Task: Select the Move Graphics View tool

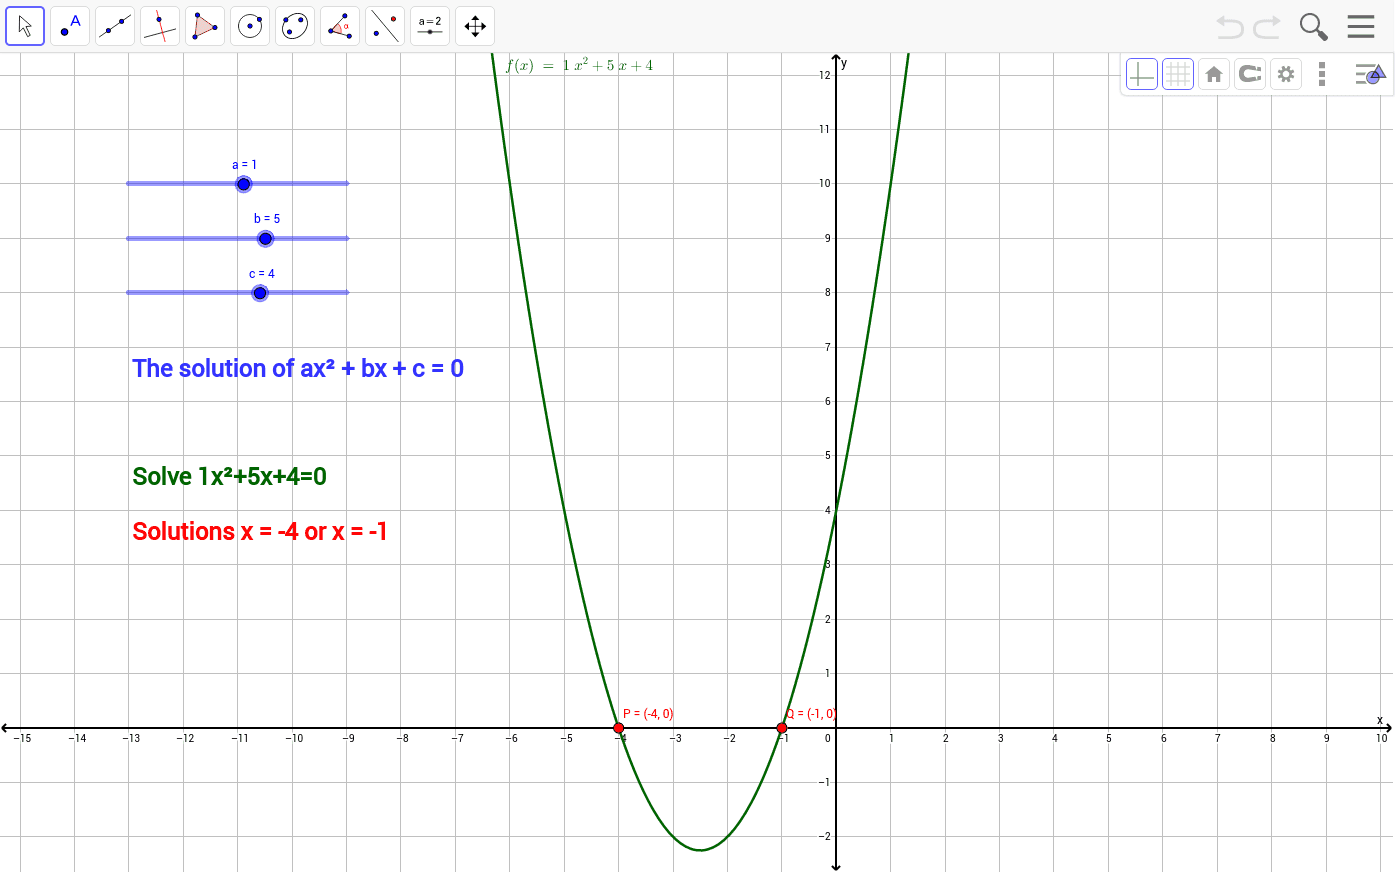Action: coord(474,25)
